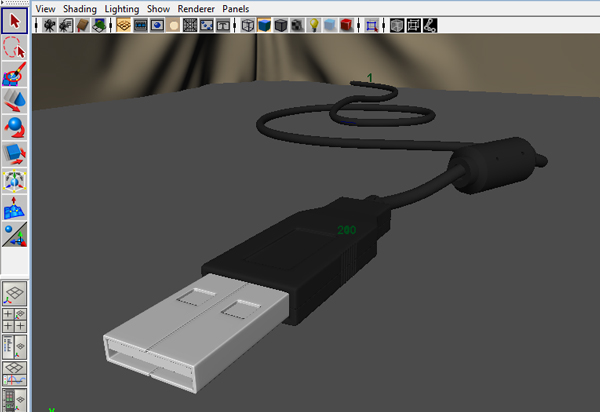Toggle the Field Chart display
This screenshot has height=412, width=600.
point(190,26)
